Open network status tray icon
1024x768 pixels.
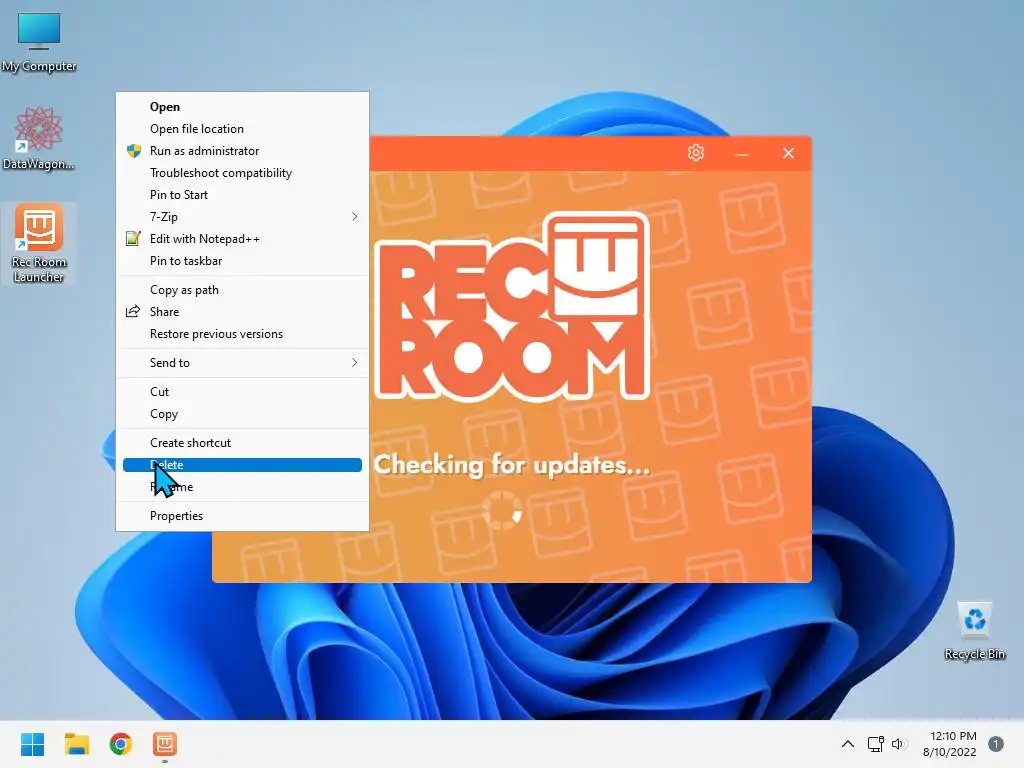(875, 744)
